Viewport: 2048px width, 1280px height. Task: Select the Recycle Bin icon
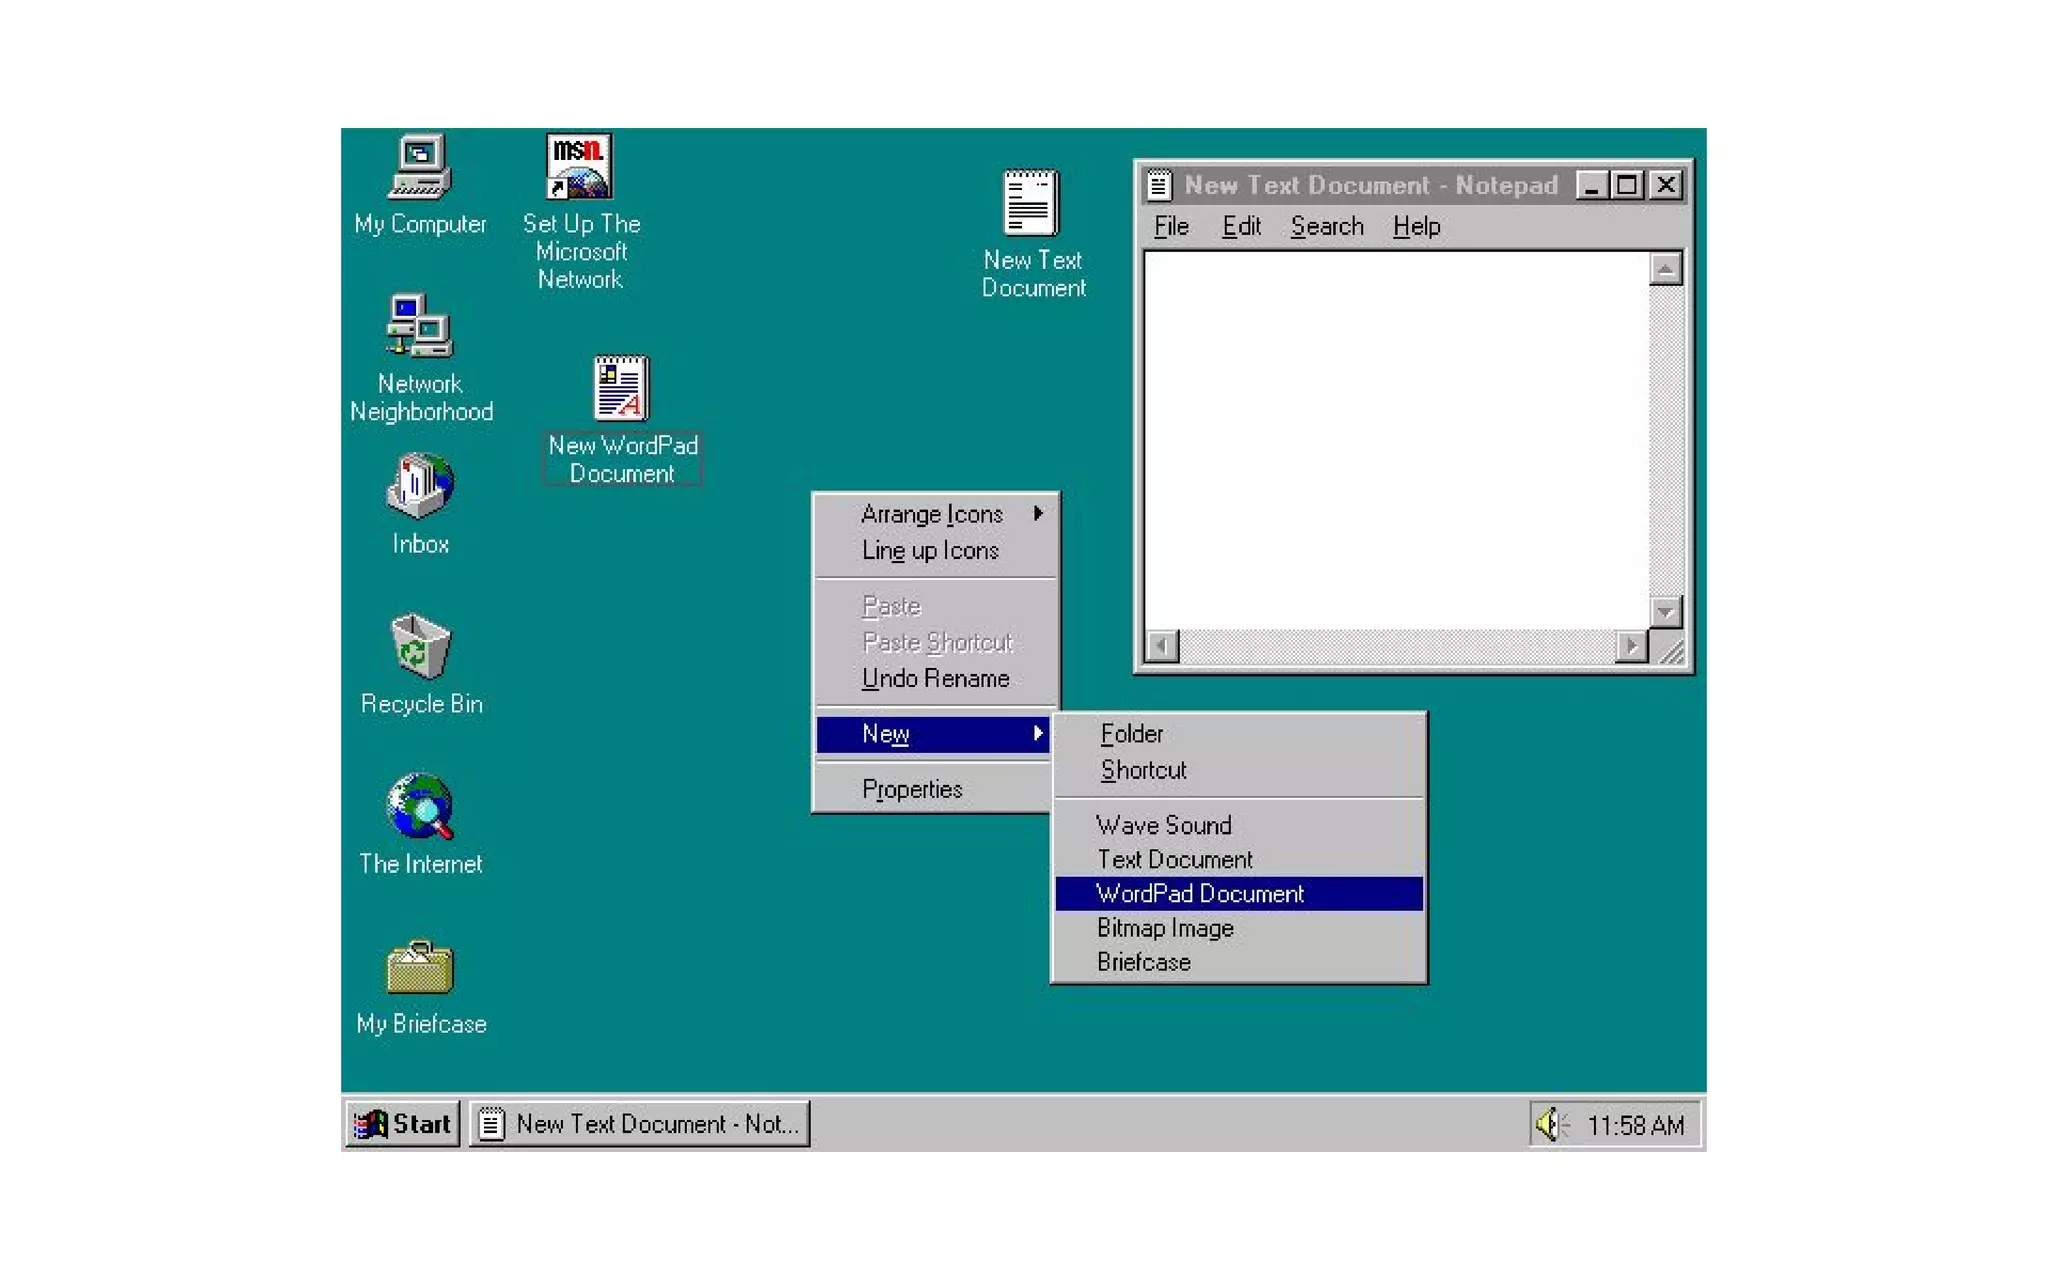coord(420,647)
